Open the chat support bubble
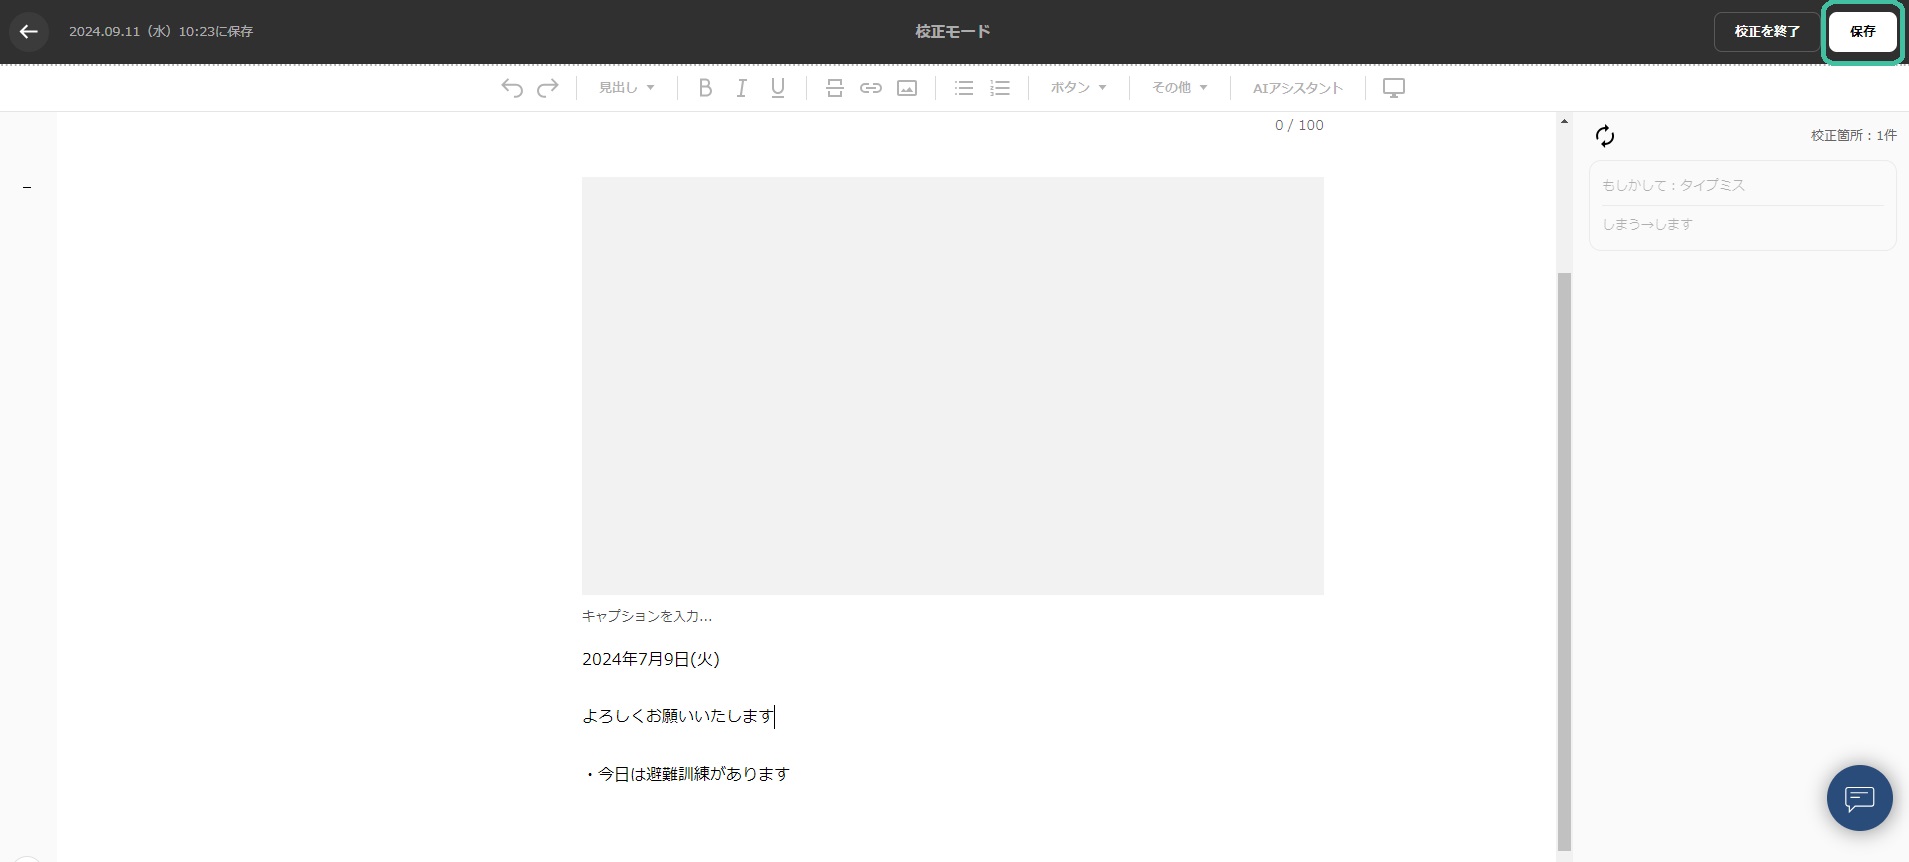 [1859, 798]
